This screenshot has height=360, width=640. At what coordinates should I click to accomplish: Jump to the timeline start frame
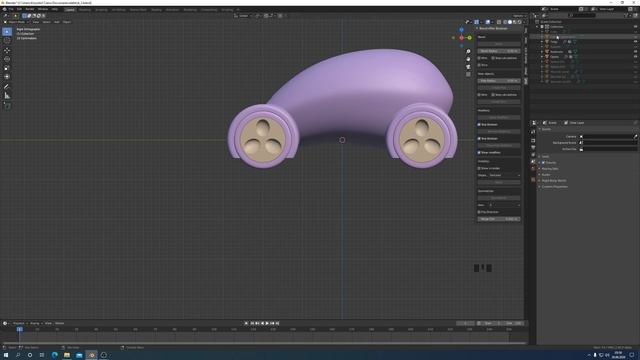tap(252, 323)
